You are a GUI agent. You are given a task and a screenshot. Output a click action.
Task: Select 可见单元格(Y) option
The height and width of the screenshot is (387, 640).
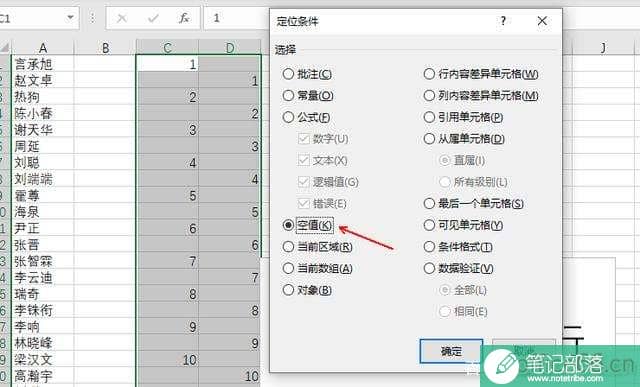[x=463, y=225]
